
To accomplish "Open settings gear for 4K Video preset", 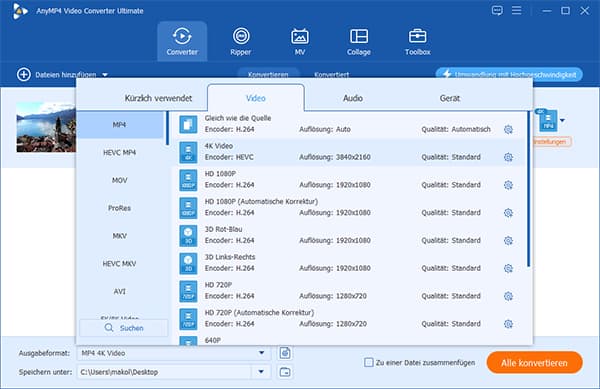I will click(x=508, y=157).
